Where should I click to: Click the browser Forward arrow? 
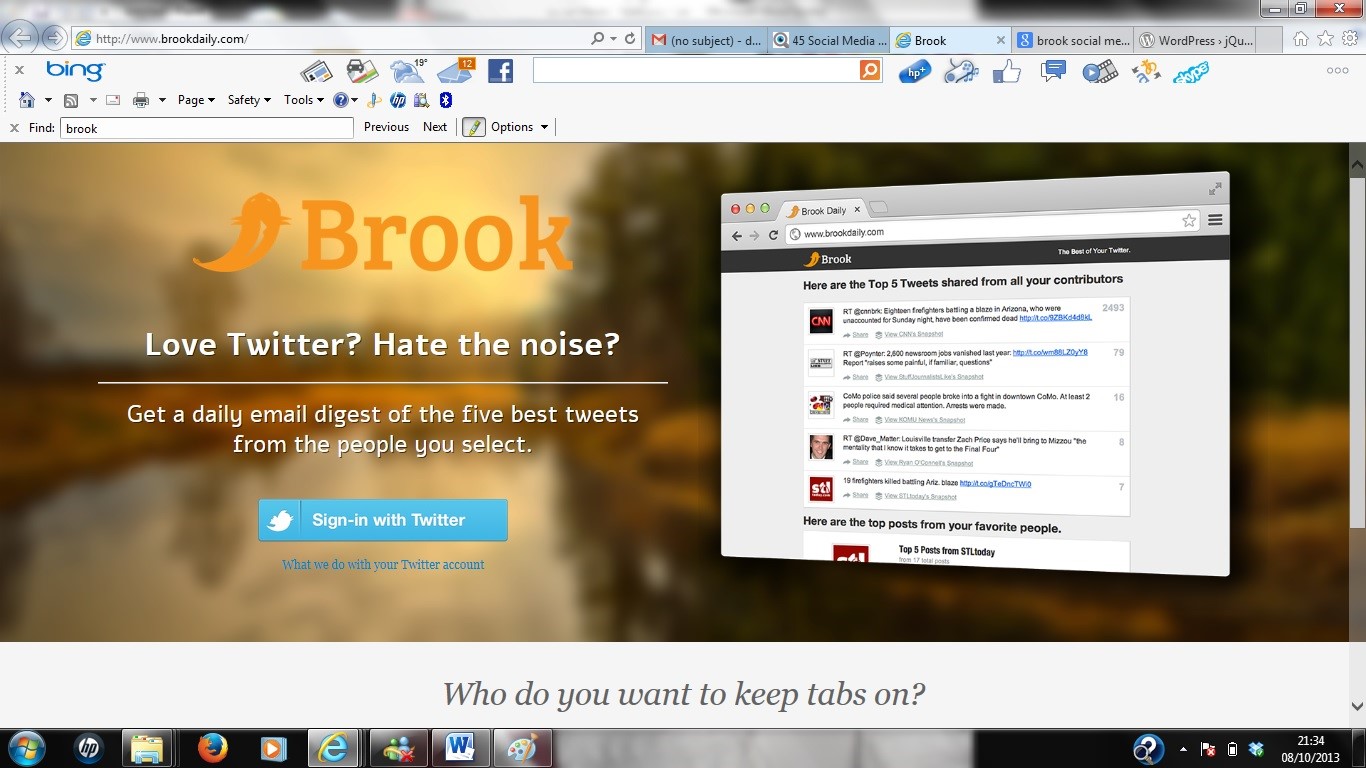pos(54,39)
